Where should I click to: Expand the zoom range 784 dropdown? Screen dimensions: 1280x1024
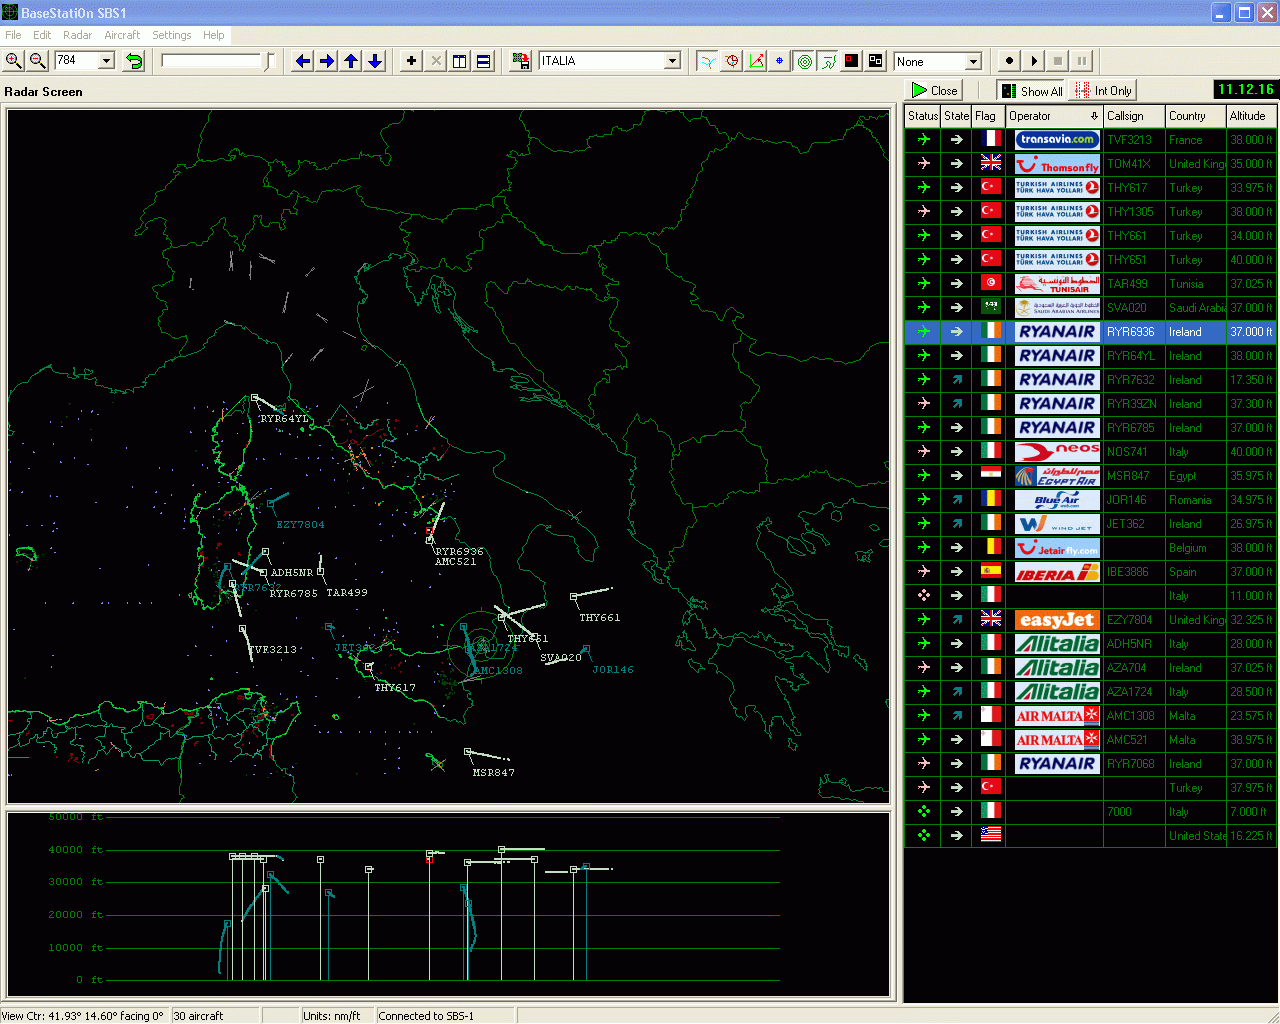click(x=106, y=61)
